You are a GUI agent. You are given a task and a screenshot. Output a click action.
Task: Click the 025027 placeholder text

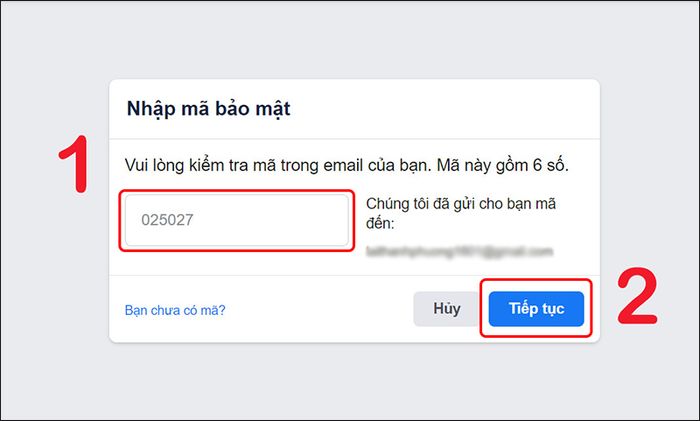click(167, 220)
